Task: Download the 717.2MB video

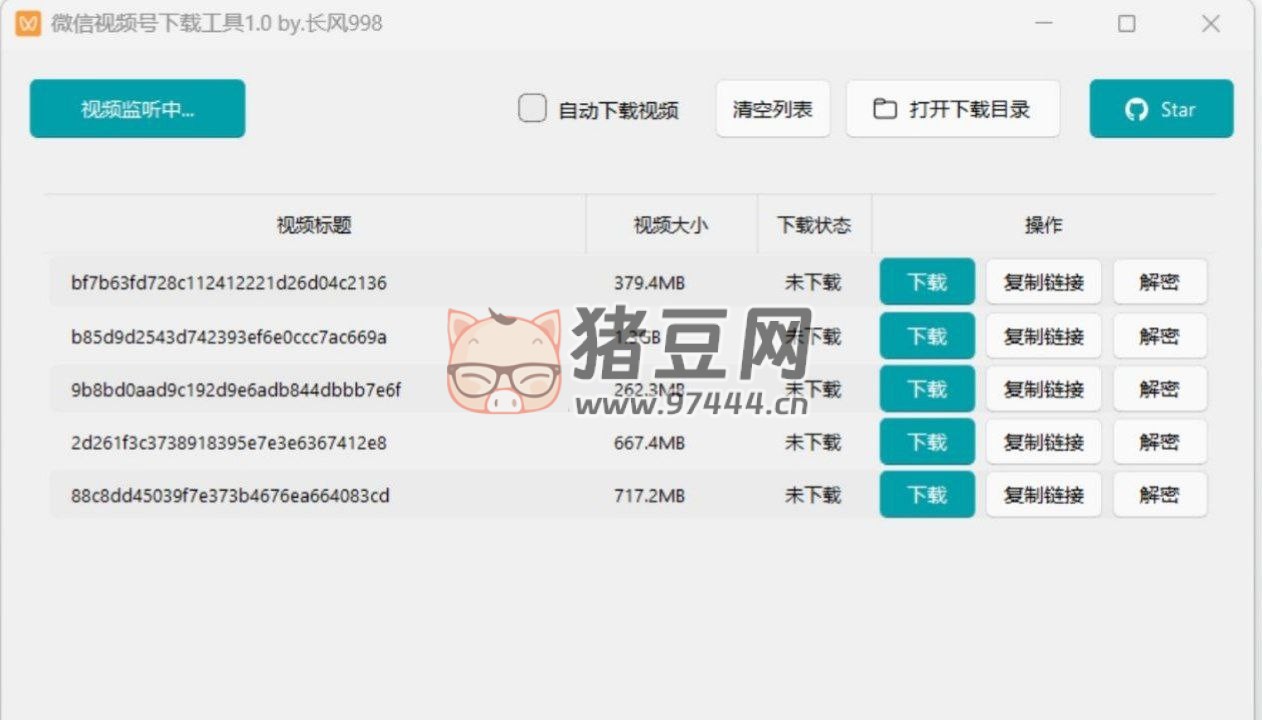Action: point(926,495)
